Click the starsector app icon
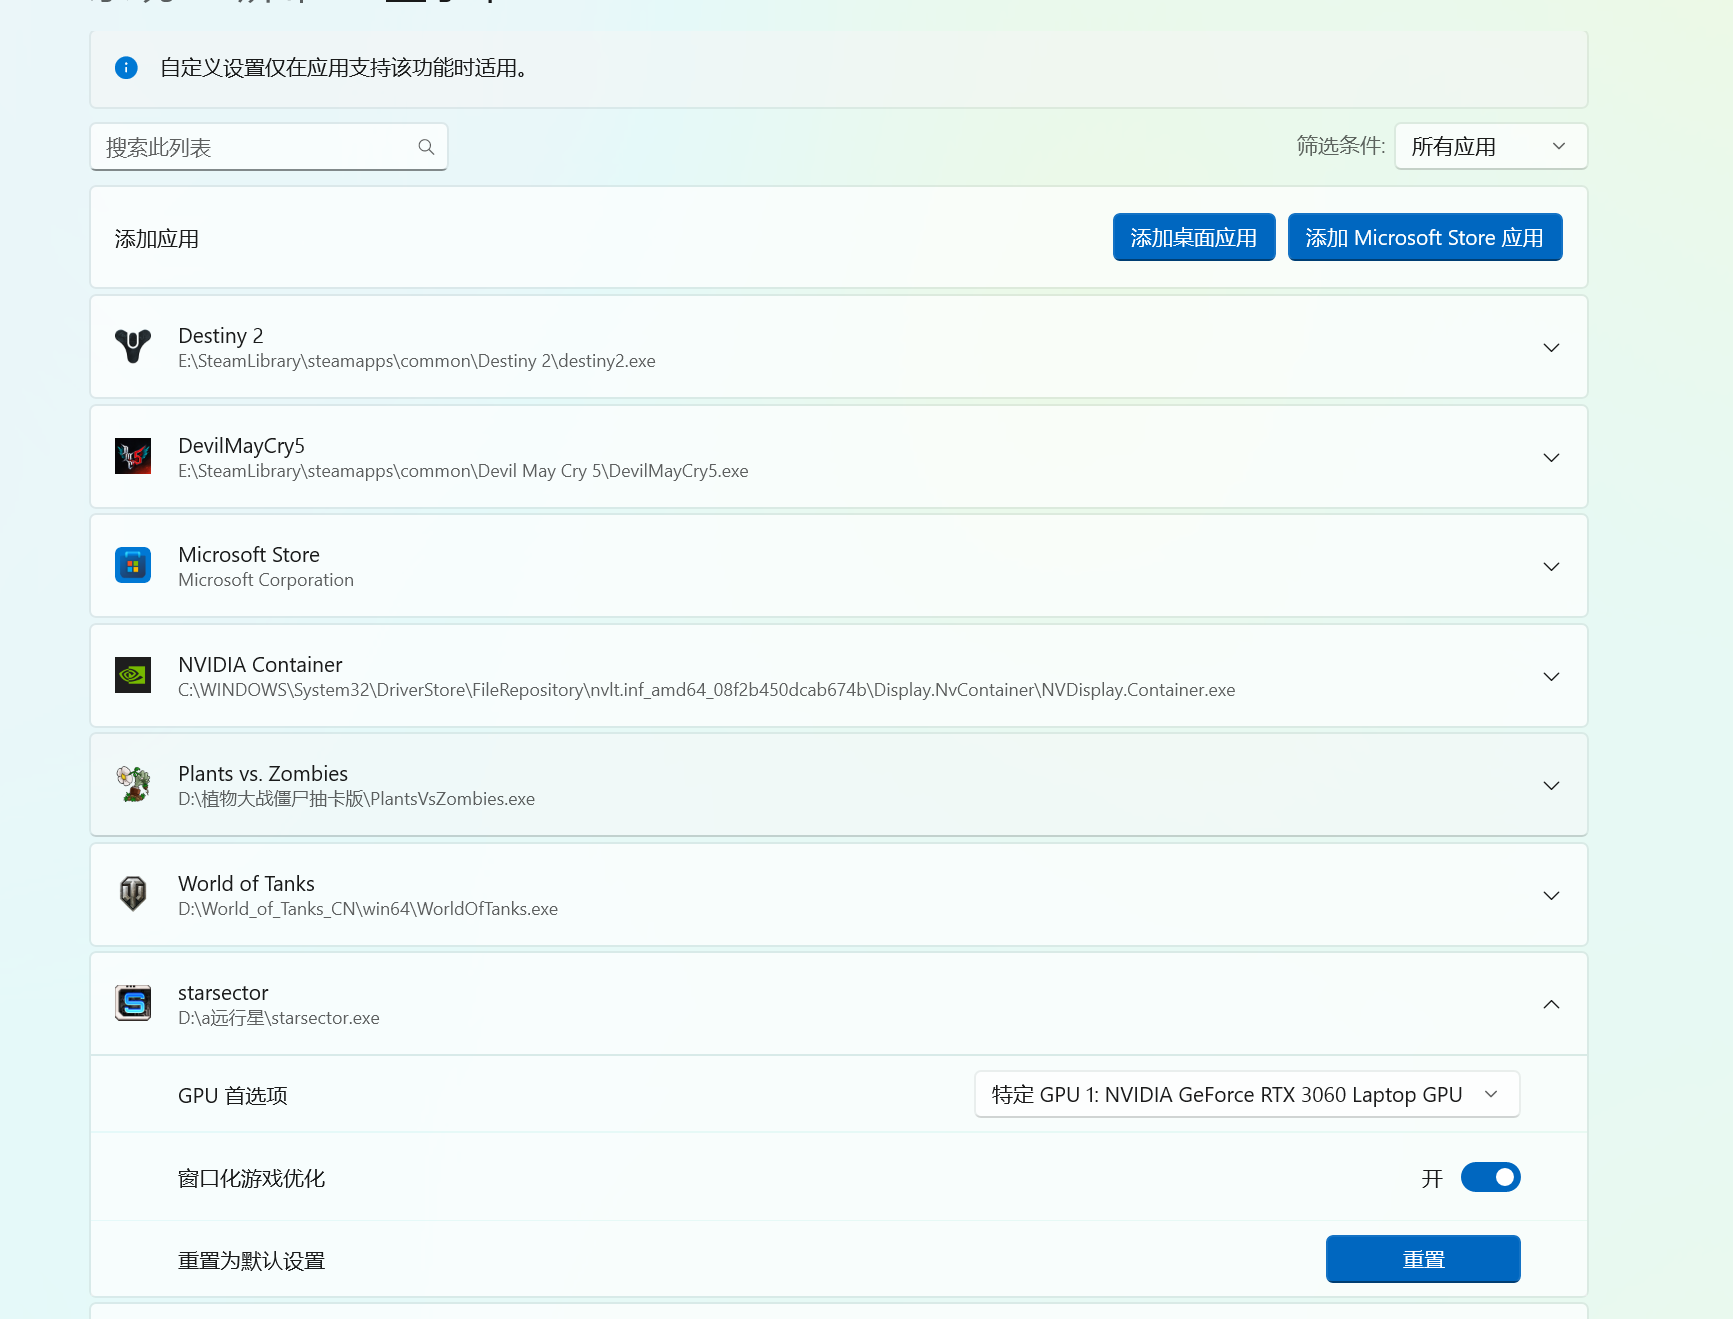Screen dimensions: 1733x1319 point(133,1003)
